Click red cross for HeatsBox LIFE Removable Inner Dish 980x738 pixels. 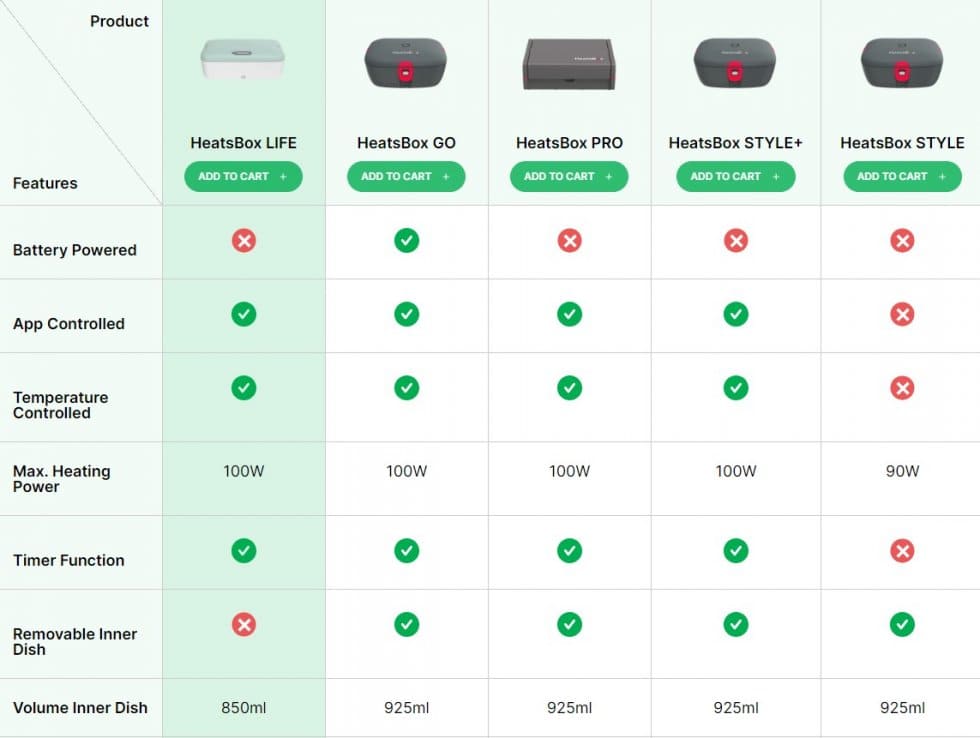[244, 625]
